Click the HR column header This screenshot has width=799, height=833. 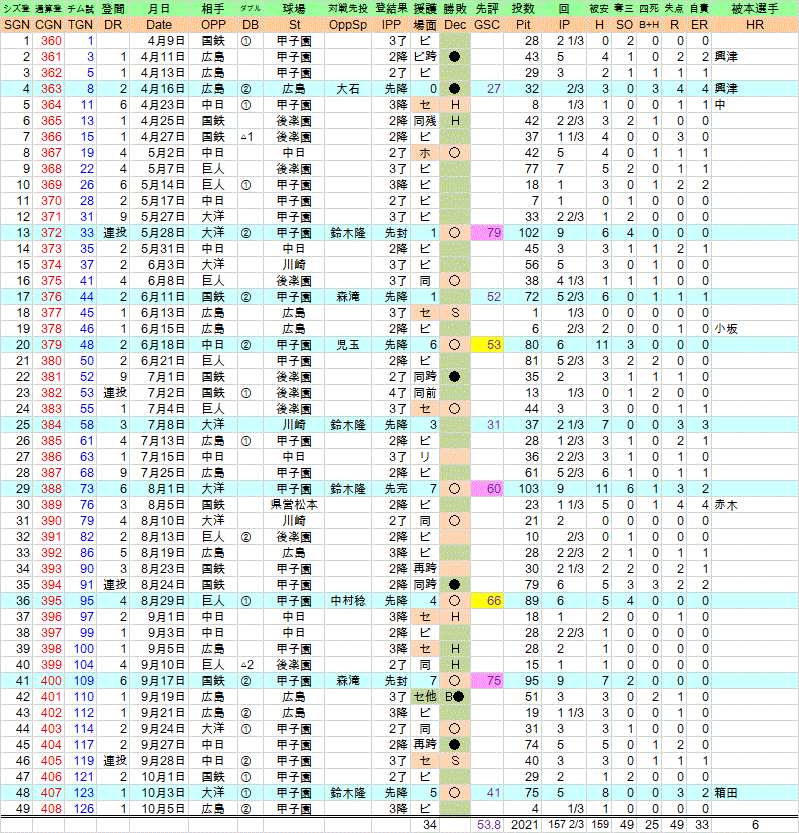click(755, 25)
